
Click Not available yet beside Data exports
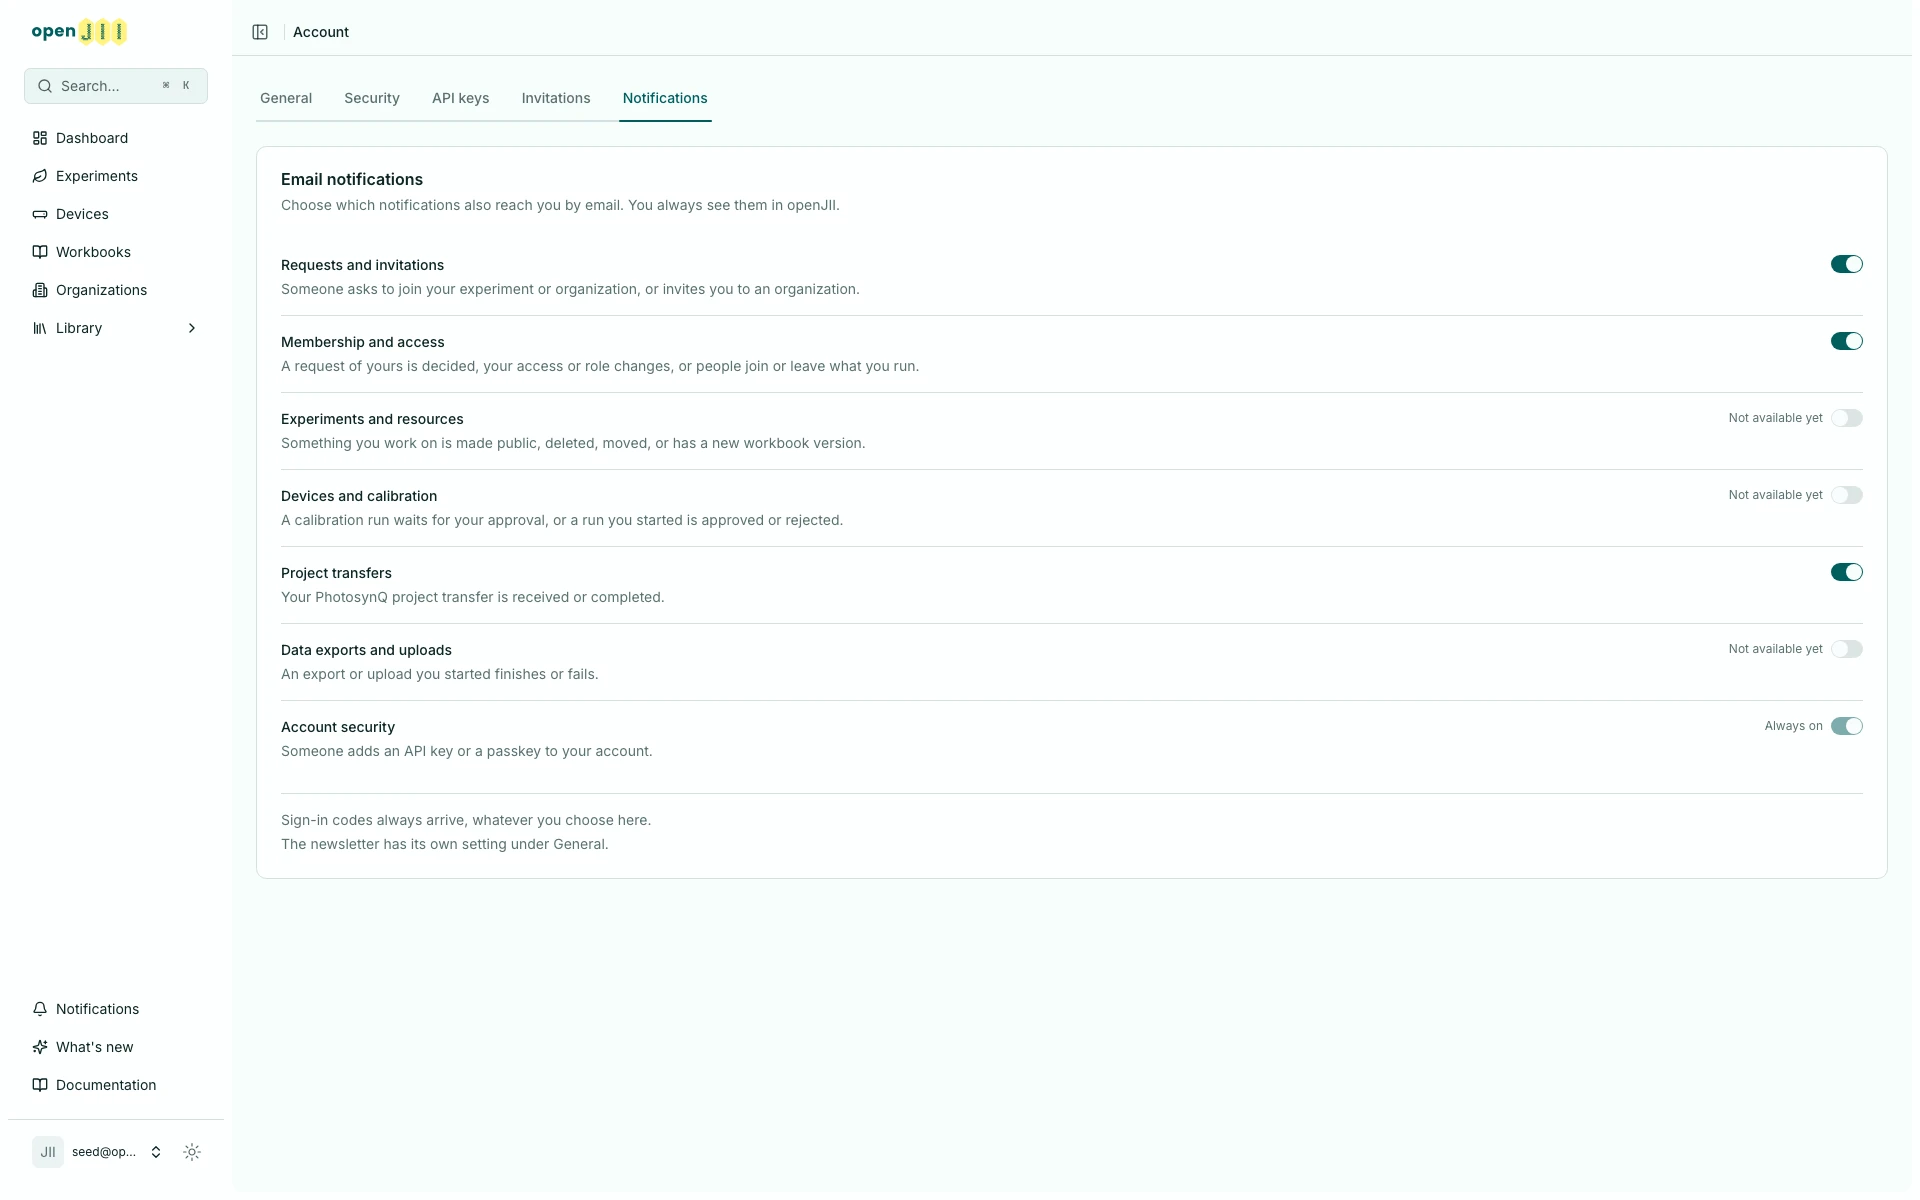point(1775,649)
